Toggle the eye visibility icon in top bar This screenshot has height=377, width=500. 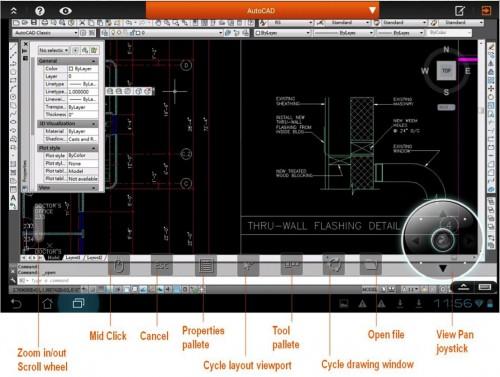65,11
